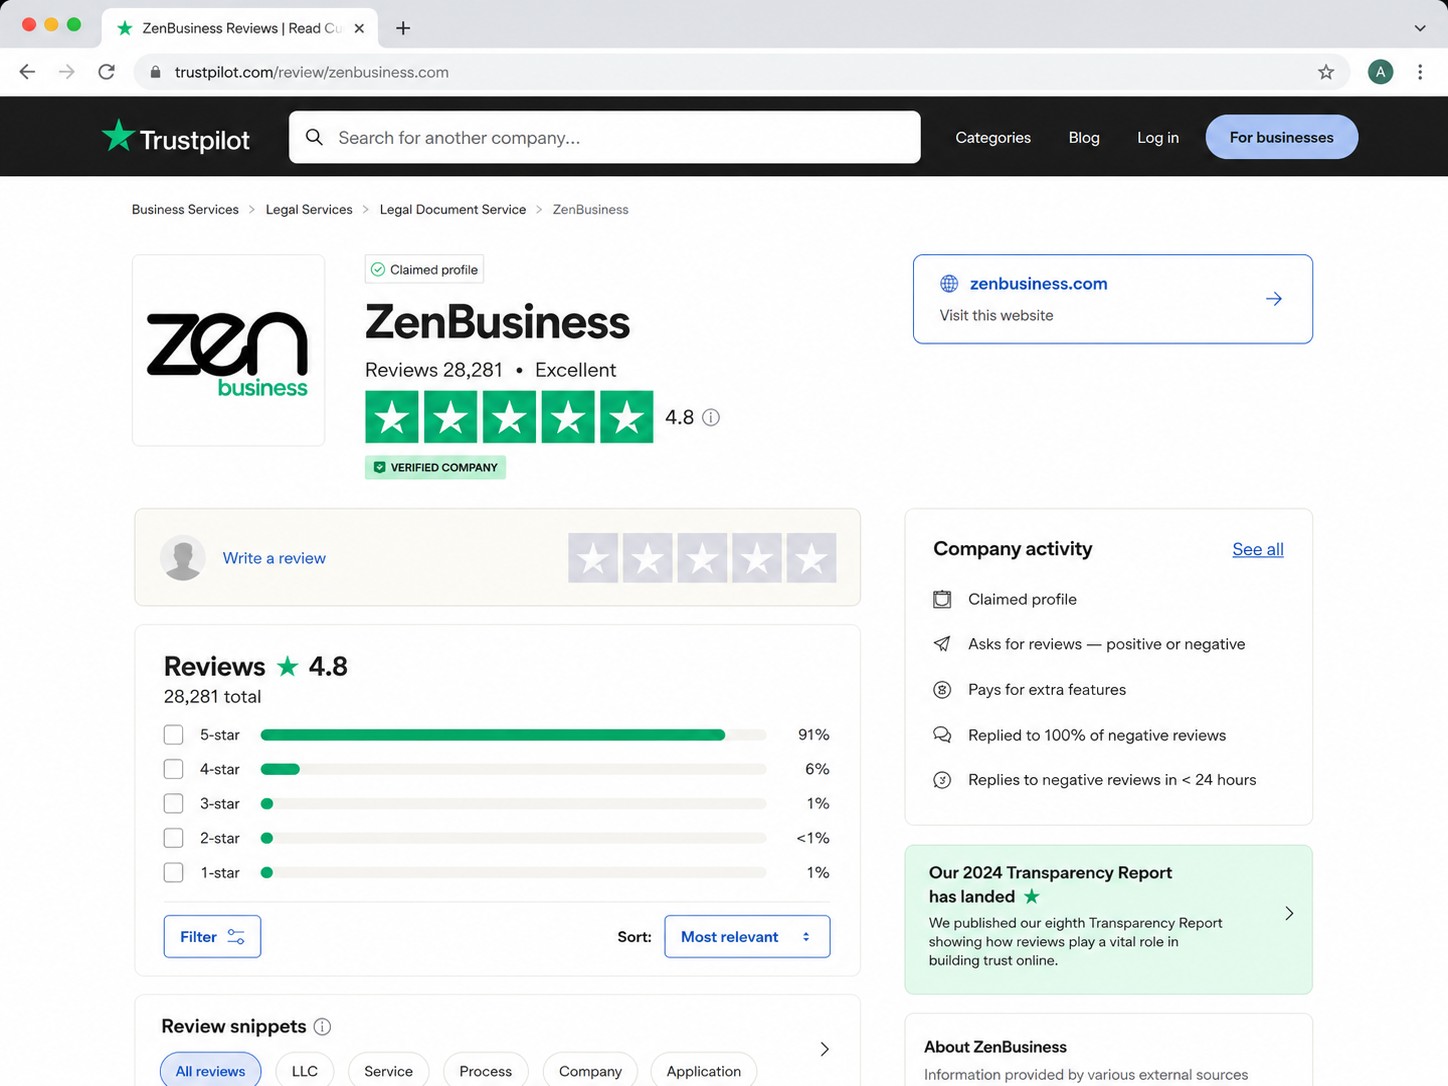The width and height of the screenshot is (1448, 1086).
Task: Click the paper plane icon for Asks for reviews
Action: (942, 644)
